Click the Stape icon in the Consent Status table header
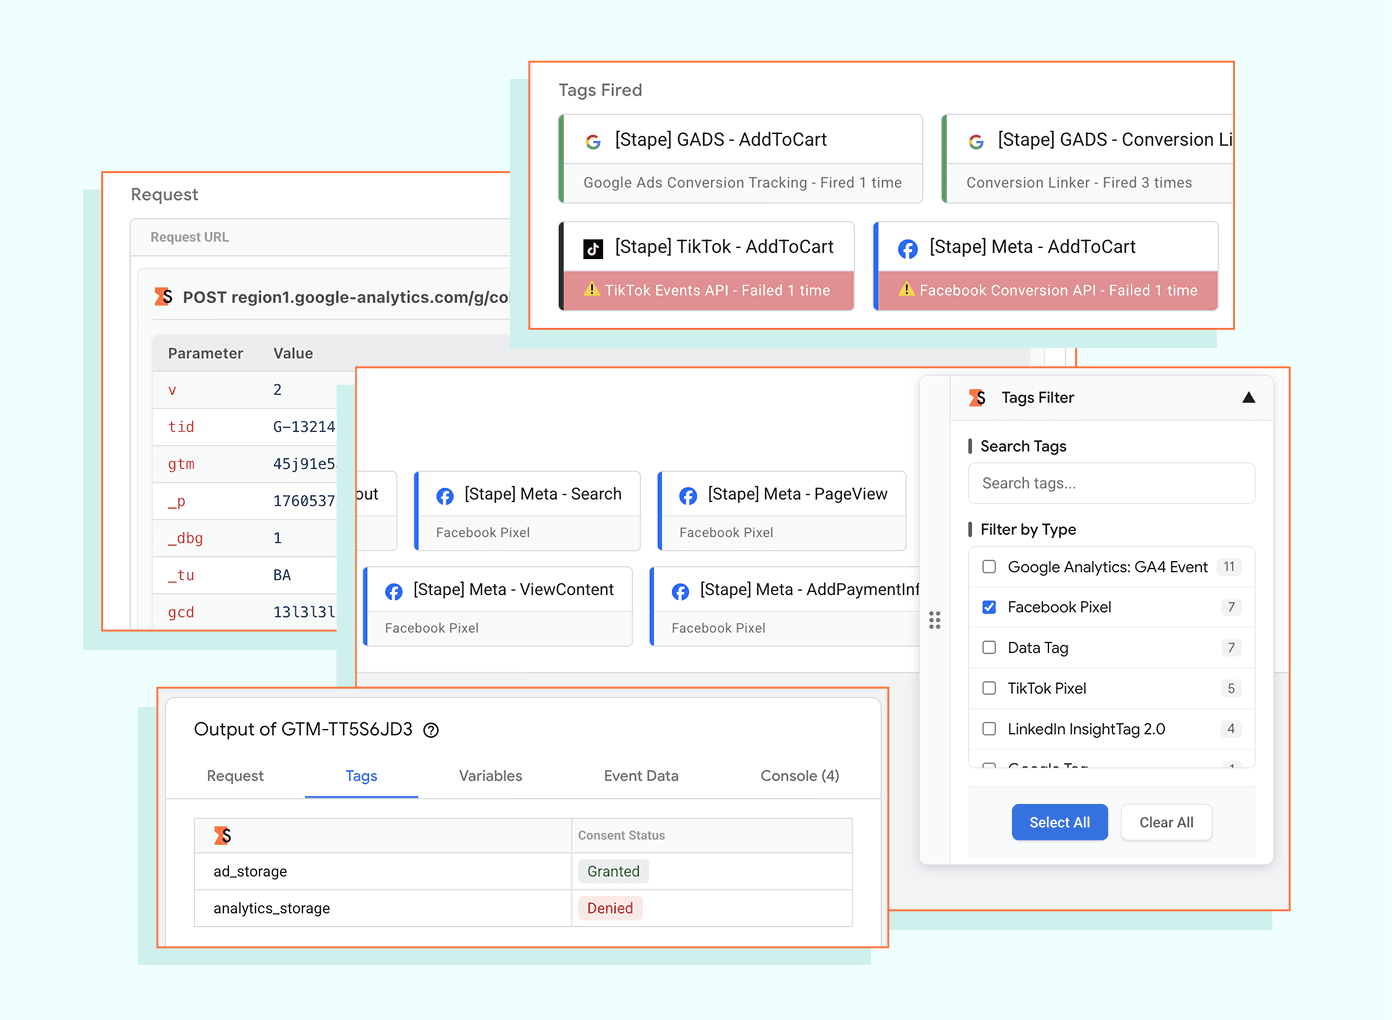The width and height of the screenshot is (1392, 1020). click(222, 835)
